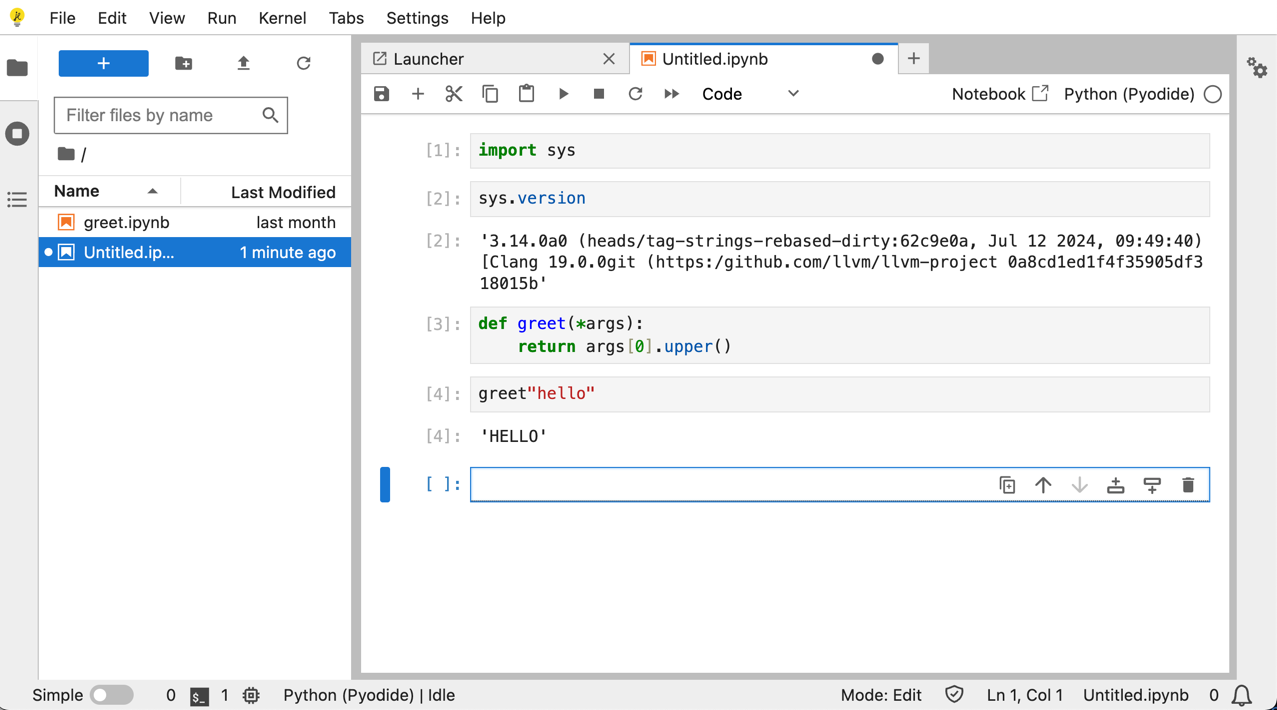Duplicate the active cell
Screen dimensions: 1277x710
[x=1007, y=485]
